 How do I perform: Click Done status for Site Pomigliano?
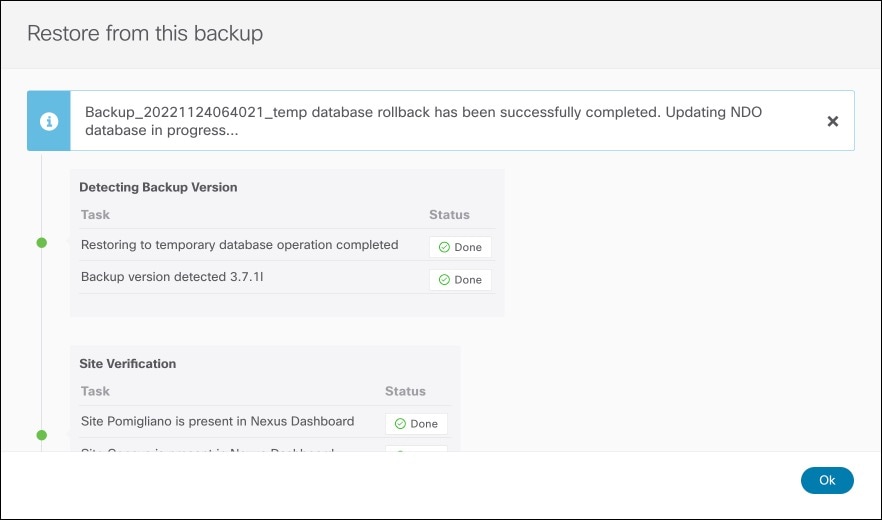[416, 424]
